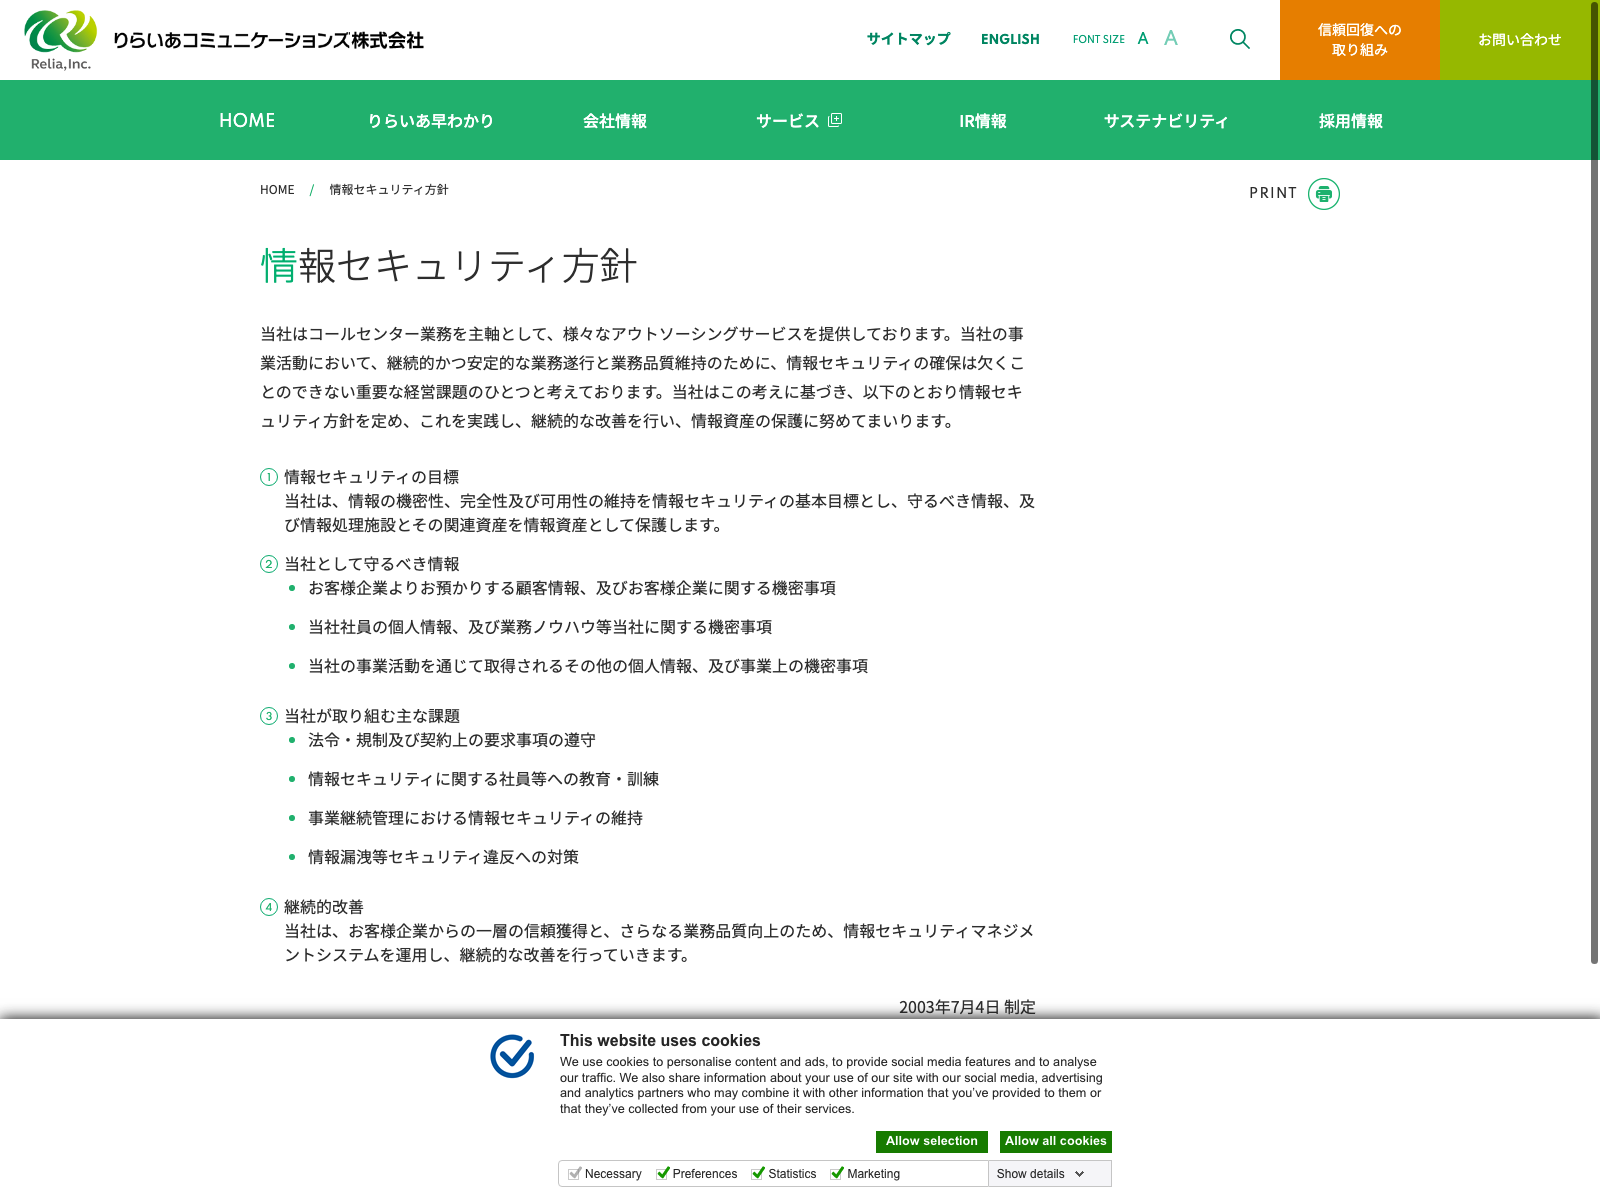
Task: Open the IR情報 navigation menu
Action: (982, 121)
